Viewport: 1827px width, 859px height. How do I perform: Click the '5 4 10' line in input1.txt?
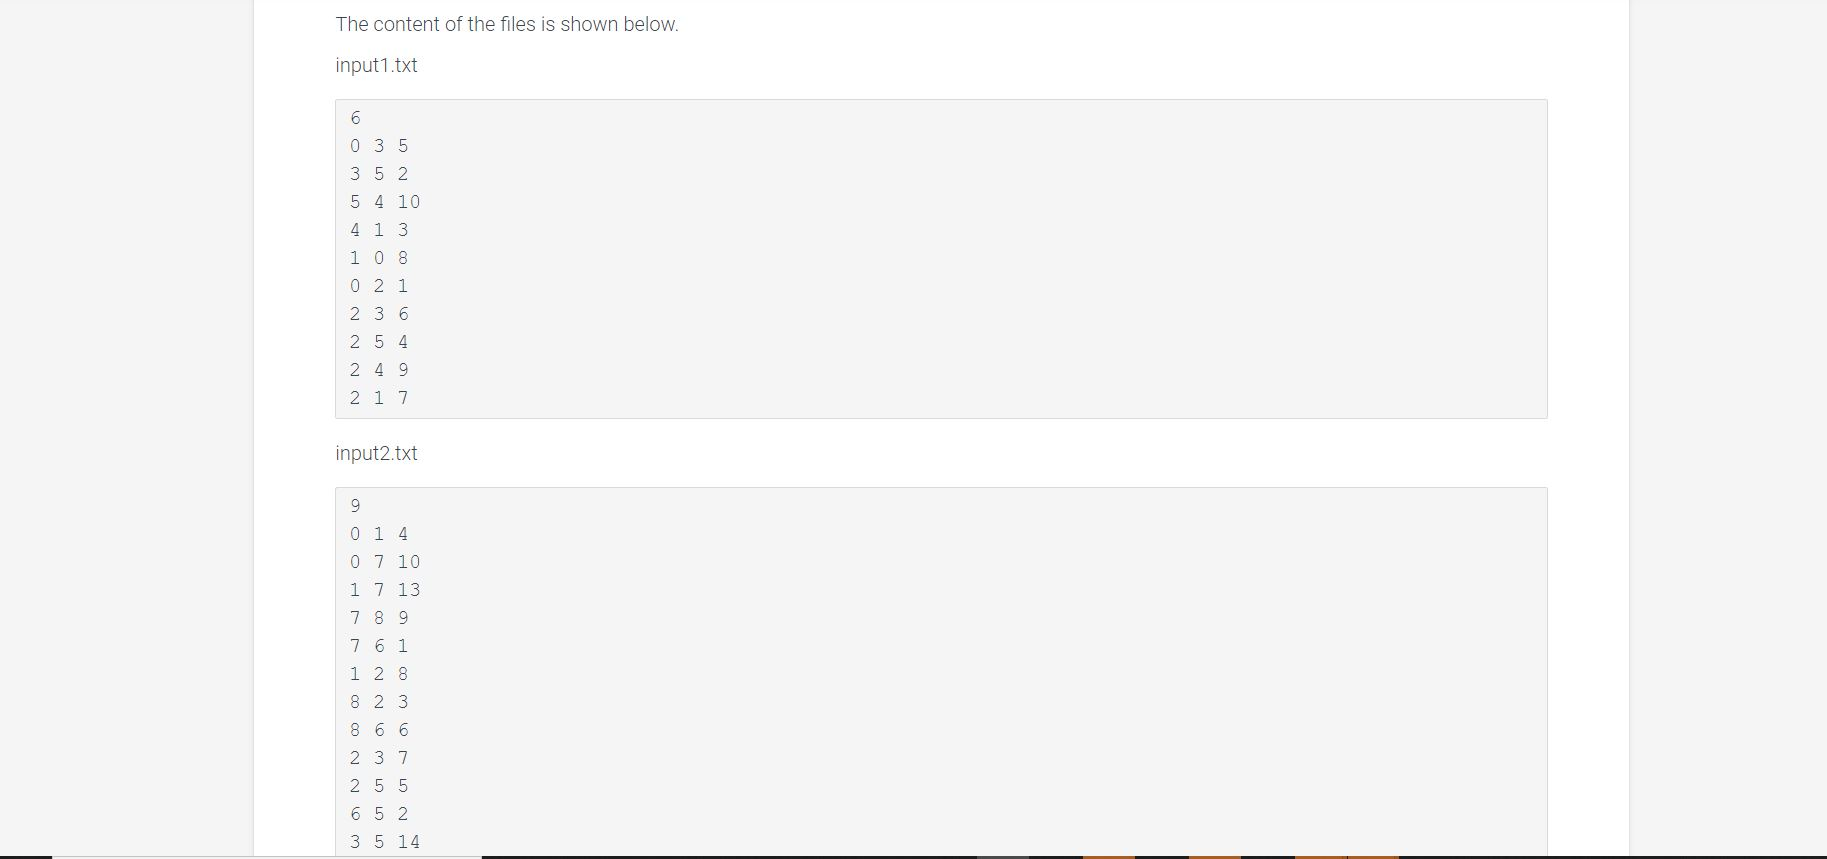[x=385, y=202]
